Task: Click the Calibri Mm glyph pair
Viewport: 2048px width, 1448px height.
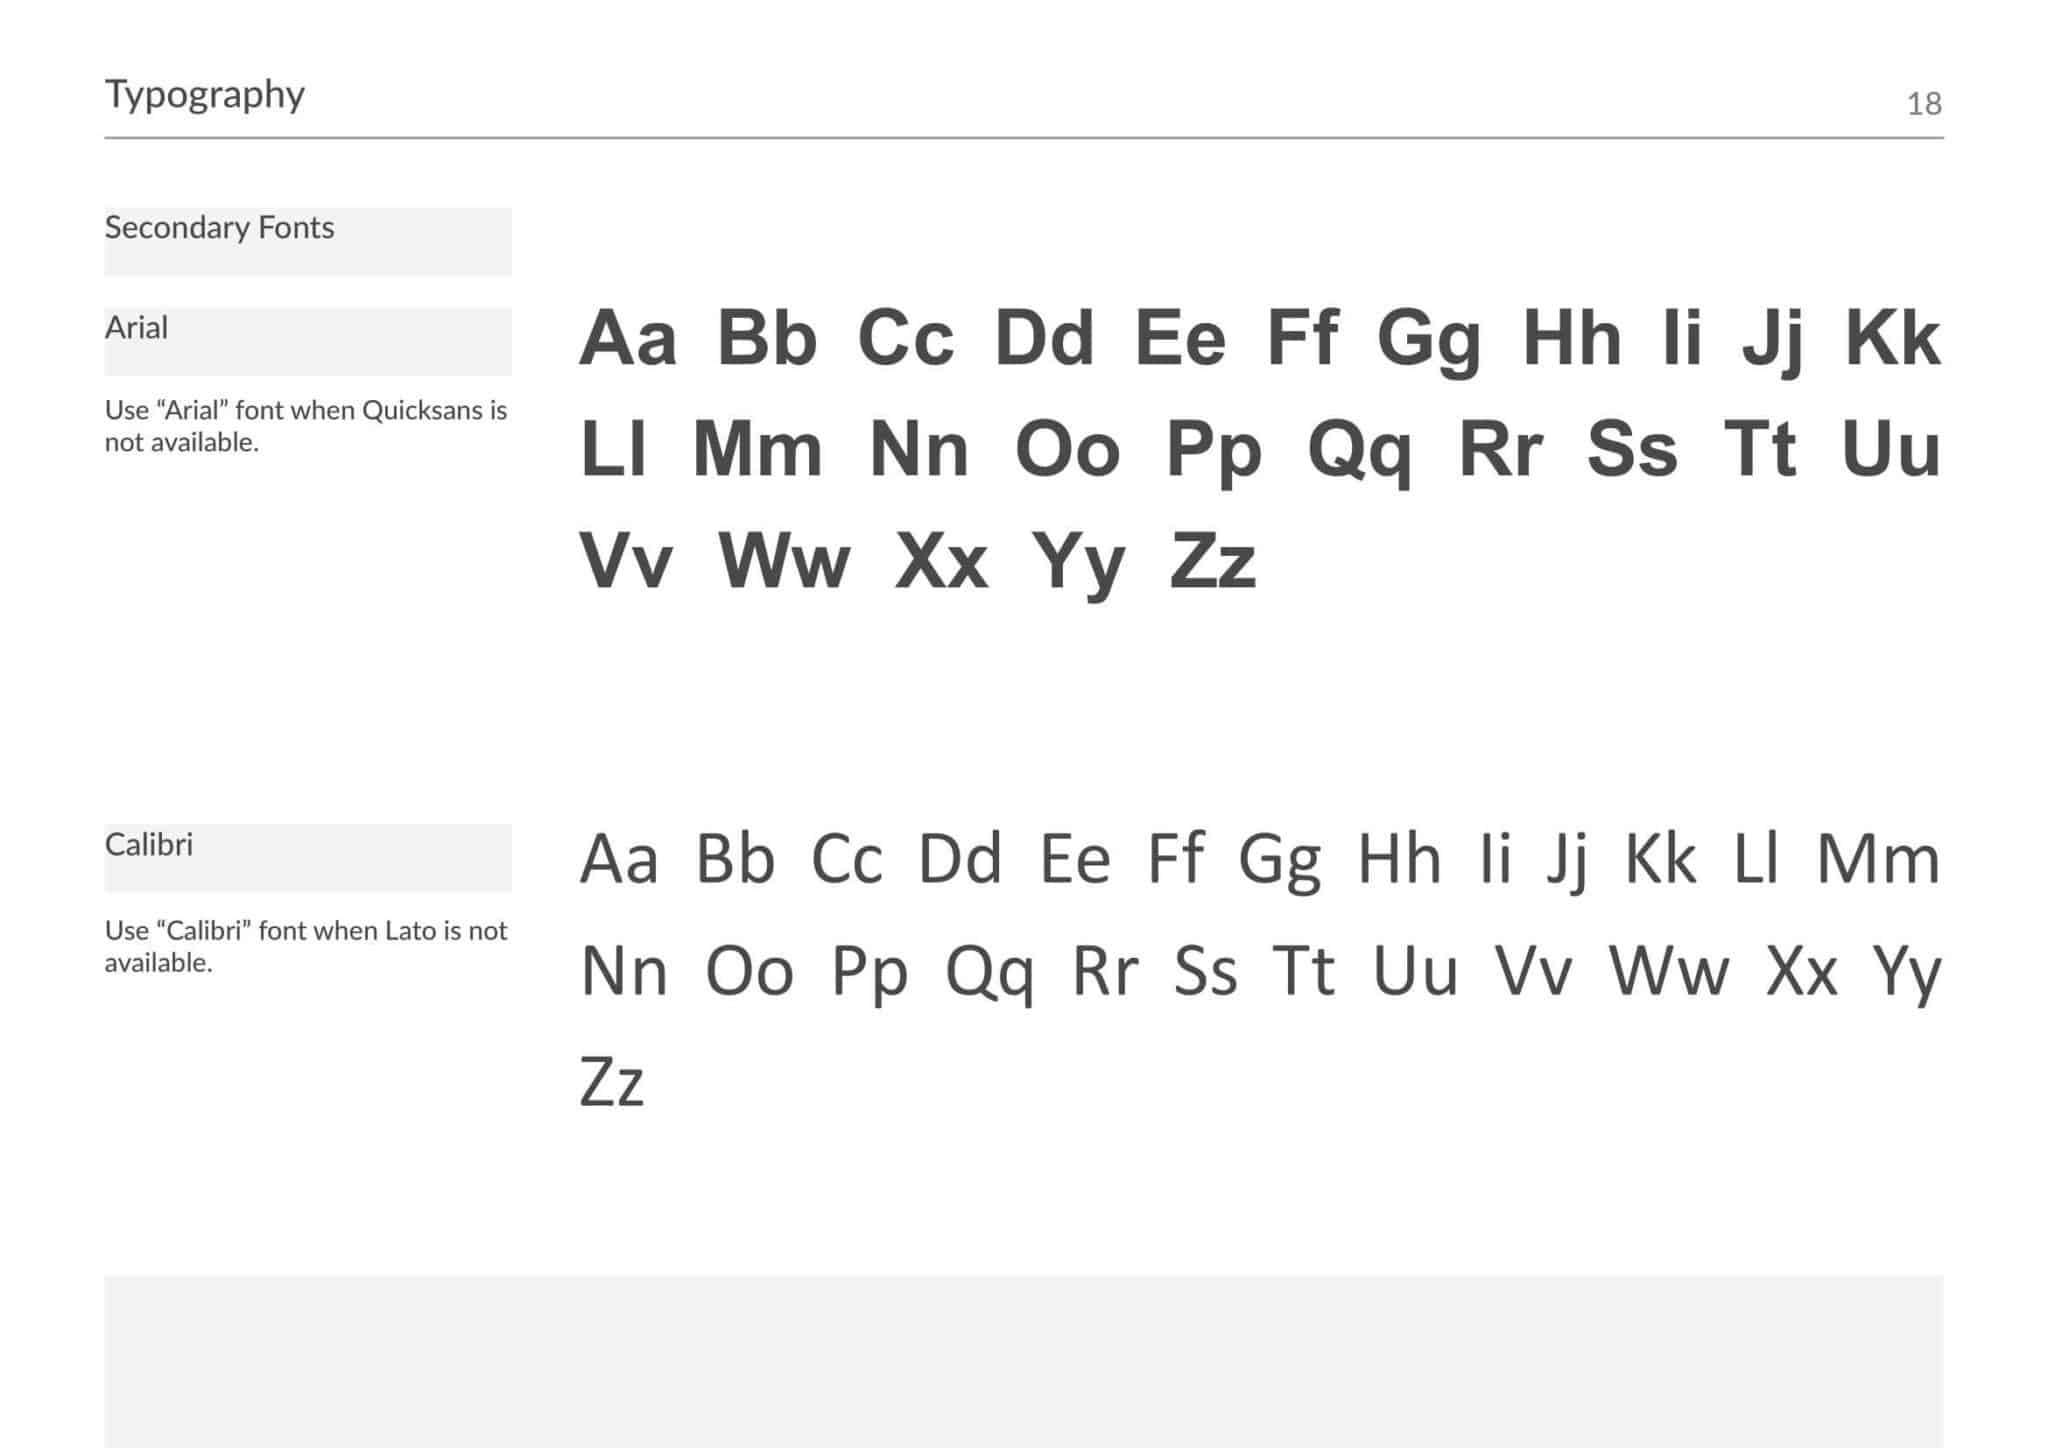Action: [x=1878, y=859]
